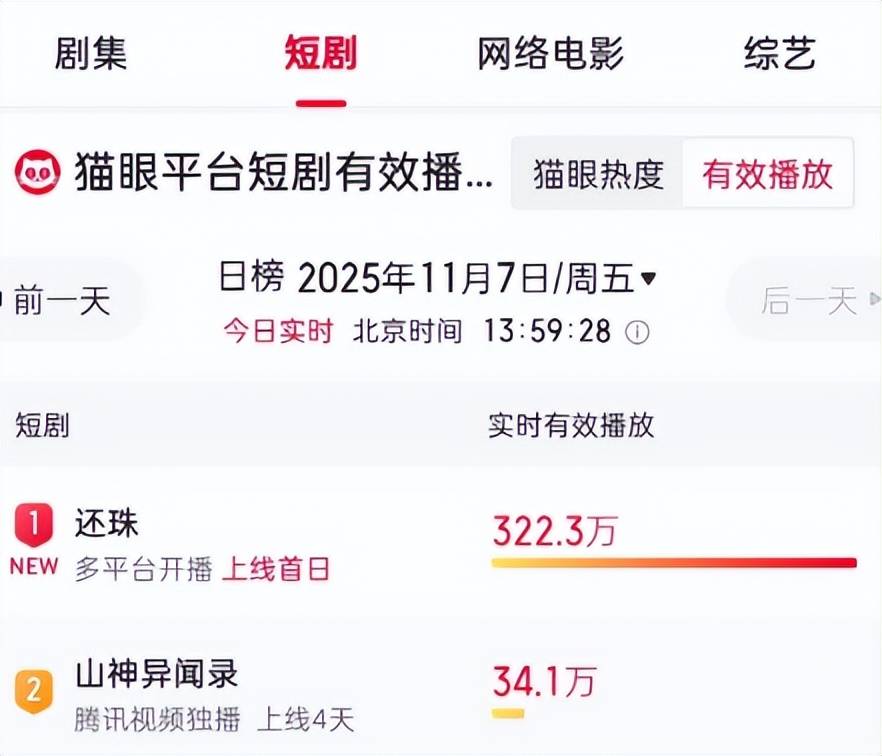Switch to 猫眼热度 ranking mode
Screen dimensions: 882x756
pyautogui.click(x=598, y=174)
